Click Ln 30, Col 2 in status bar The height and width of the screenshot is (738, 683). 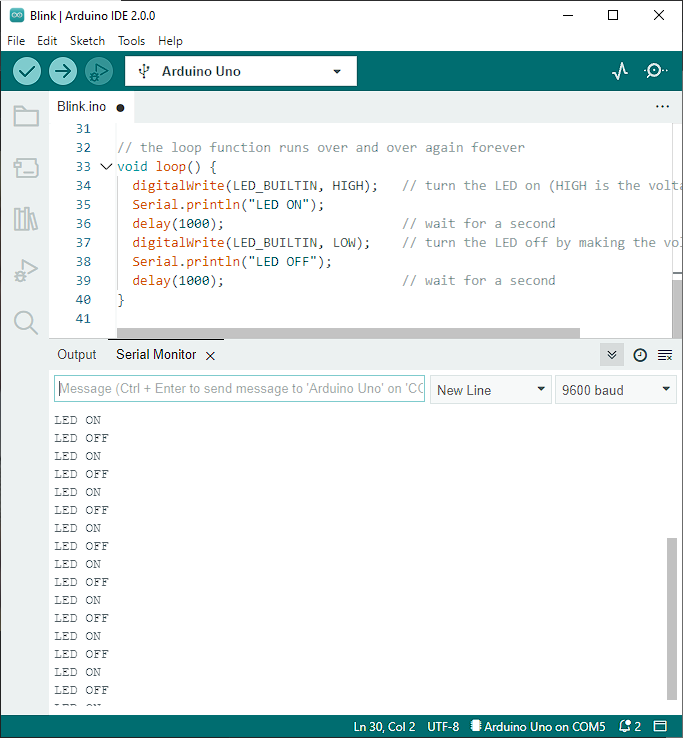click(384, 727)
